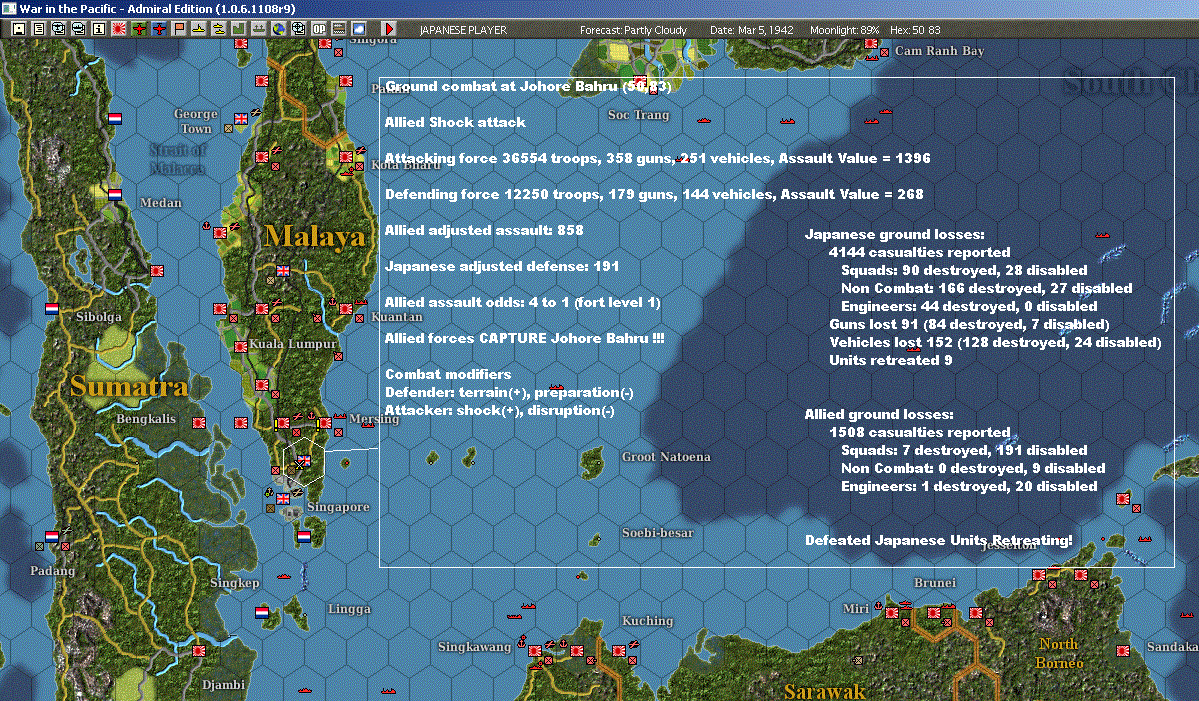This screenshot has height=701, width=1199.
Task: Click the Brunei city label
Action: click(935, 583)
